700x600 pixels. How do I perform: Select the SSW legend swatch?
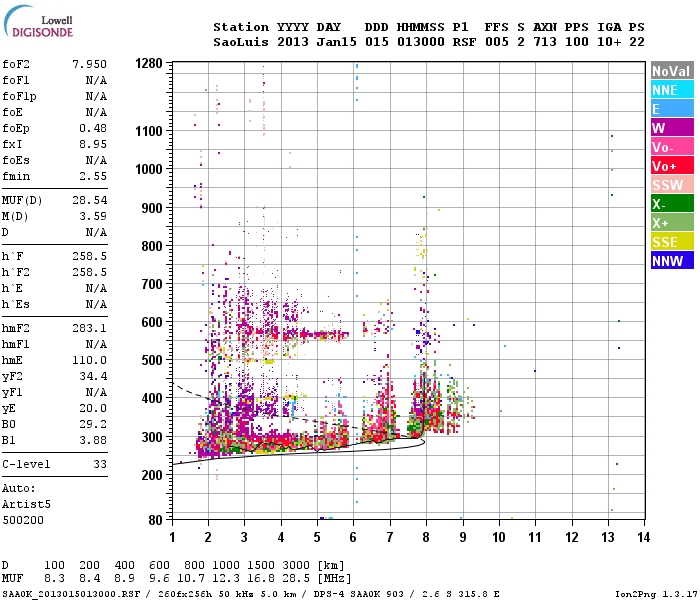672,185
